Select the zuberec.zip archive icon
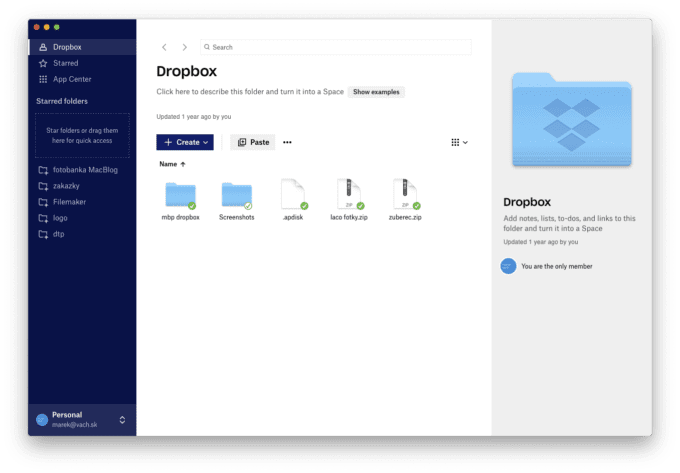The height and width of the screenshot is (473, 680). coord(406,195)
